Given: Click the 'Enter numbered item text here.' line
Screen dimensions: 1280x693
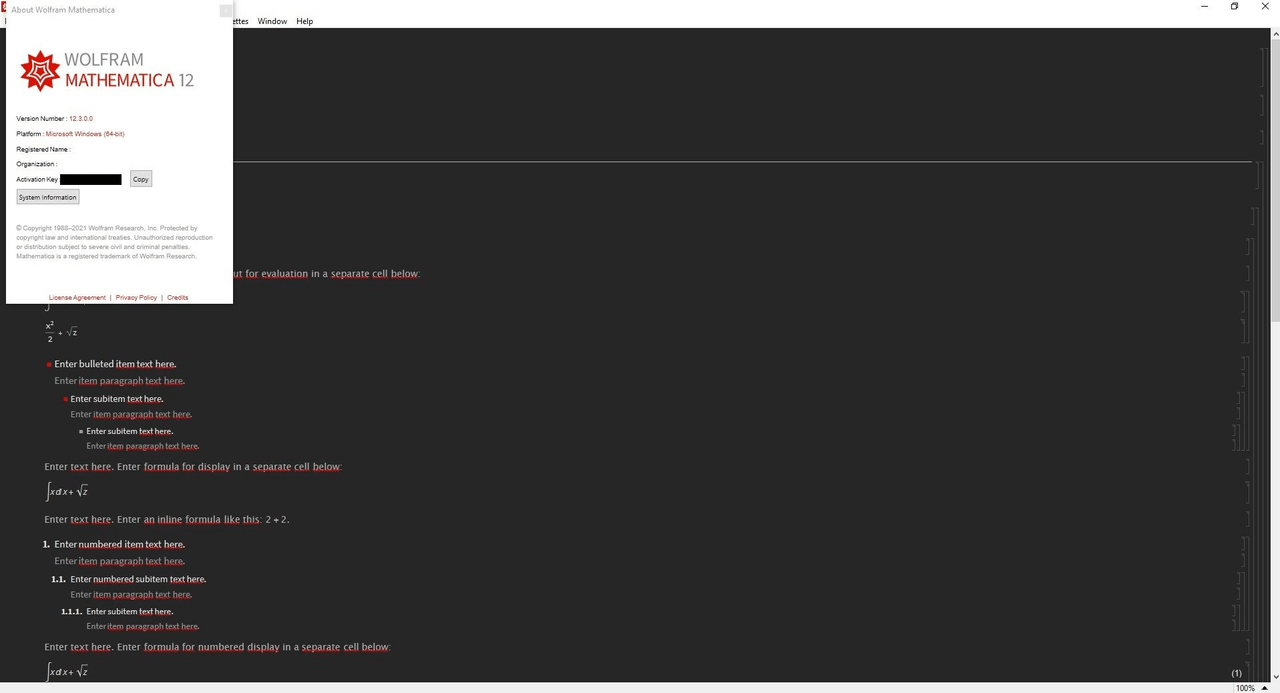Looking at the screenshot, I should [119, 544].
